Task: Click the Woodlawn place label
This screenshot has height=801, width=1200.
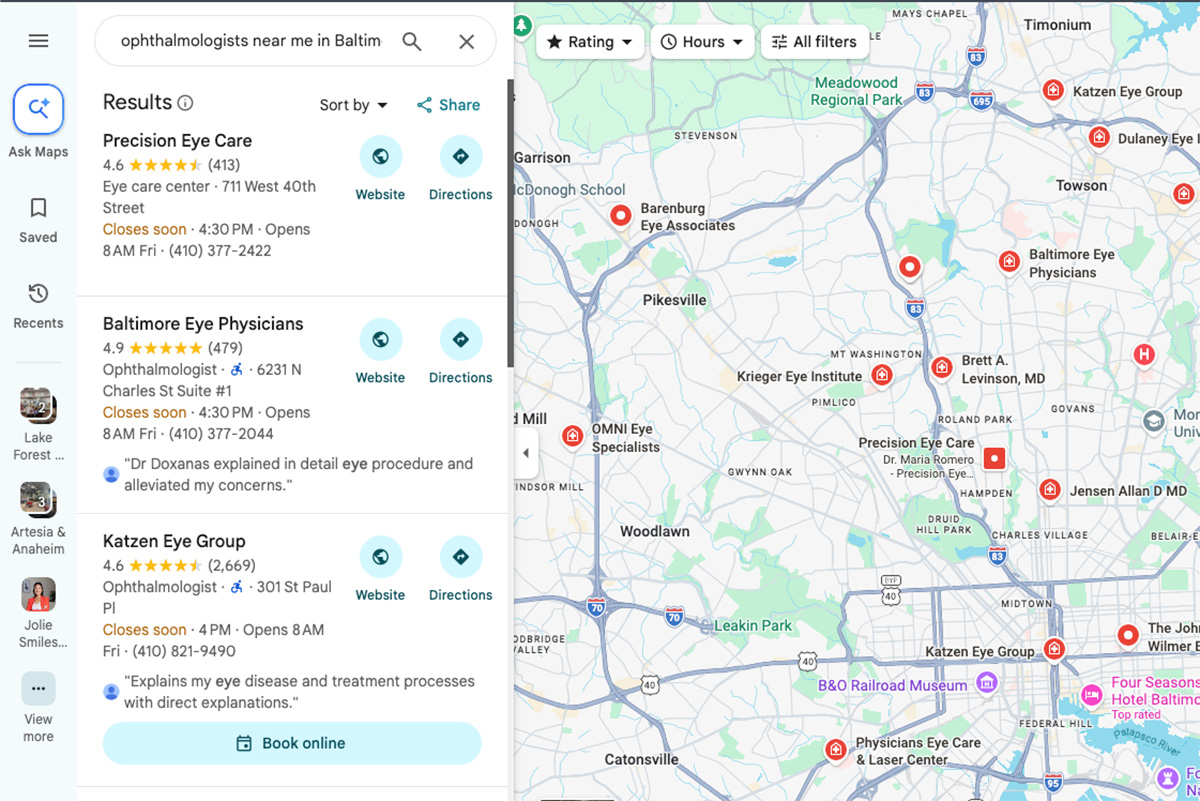Action: click(654, 531)
